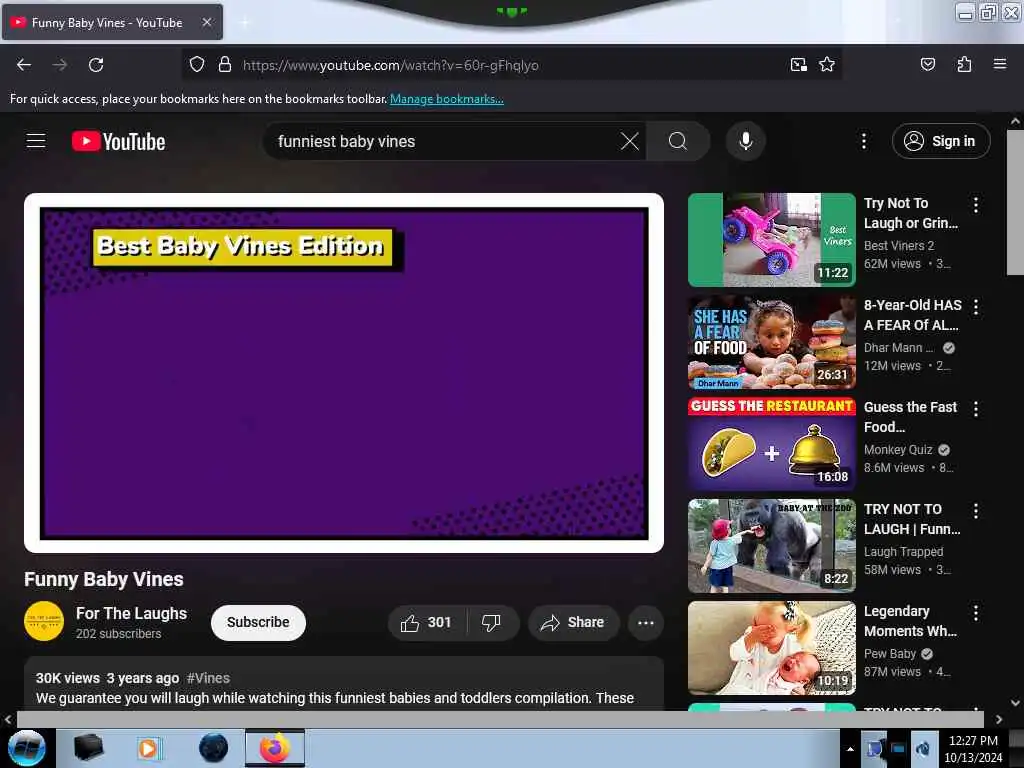This screenshot has width=1024, height=768.
Task: Go back with the browser back arrow
Action: 24,65
